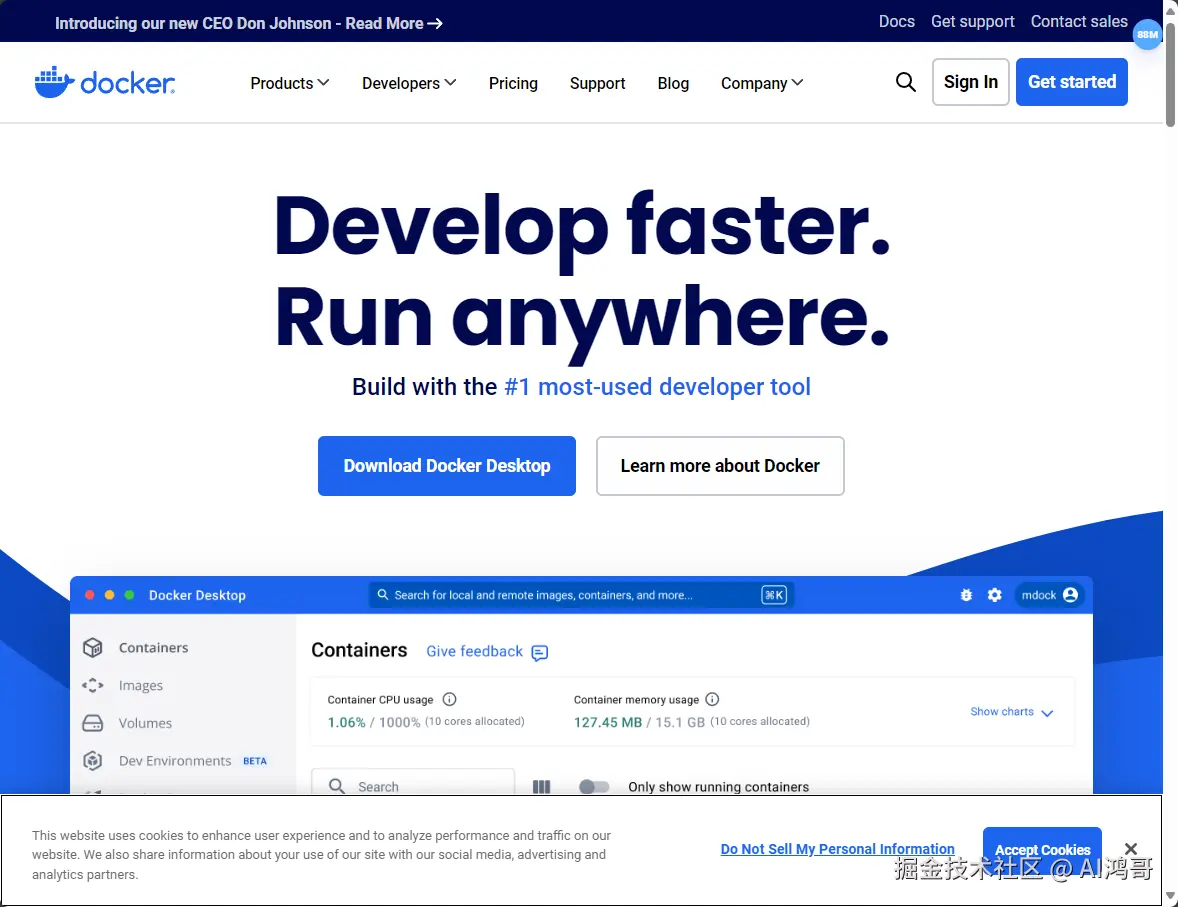Close the cookie banner with X
This screenshot has height=907, width=1178.
[x=1131, y=849]
